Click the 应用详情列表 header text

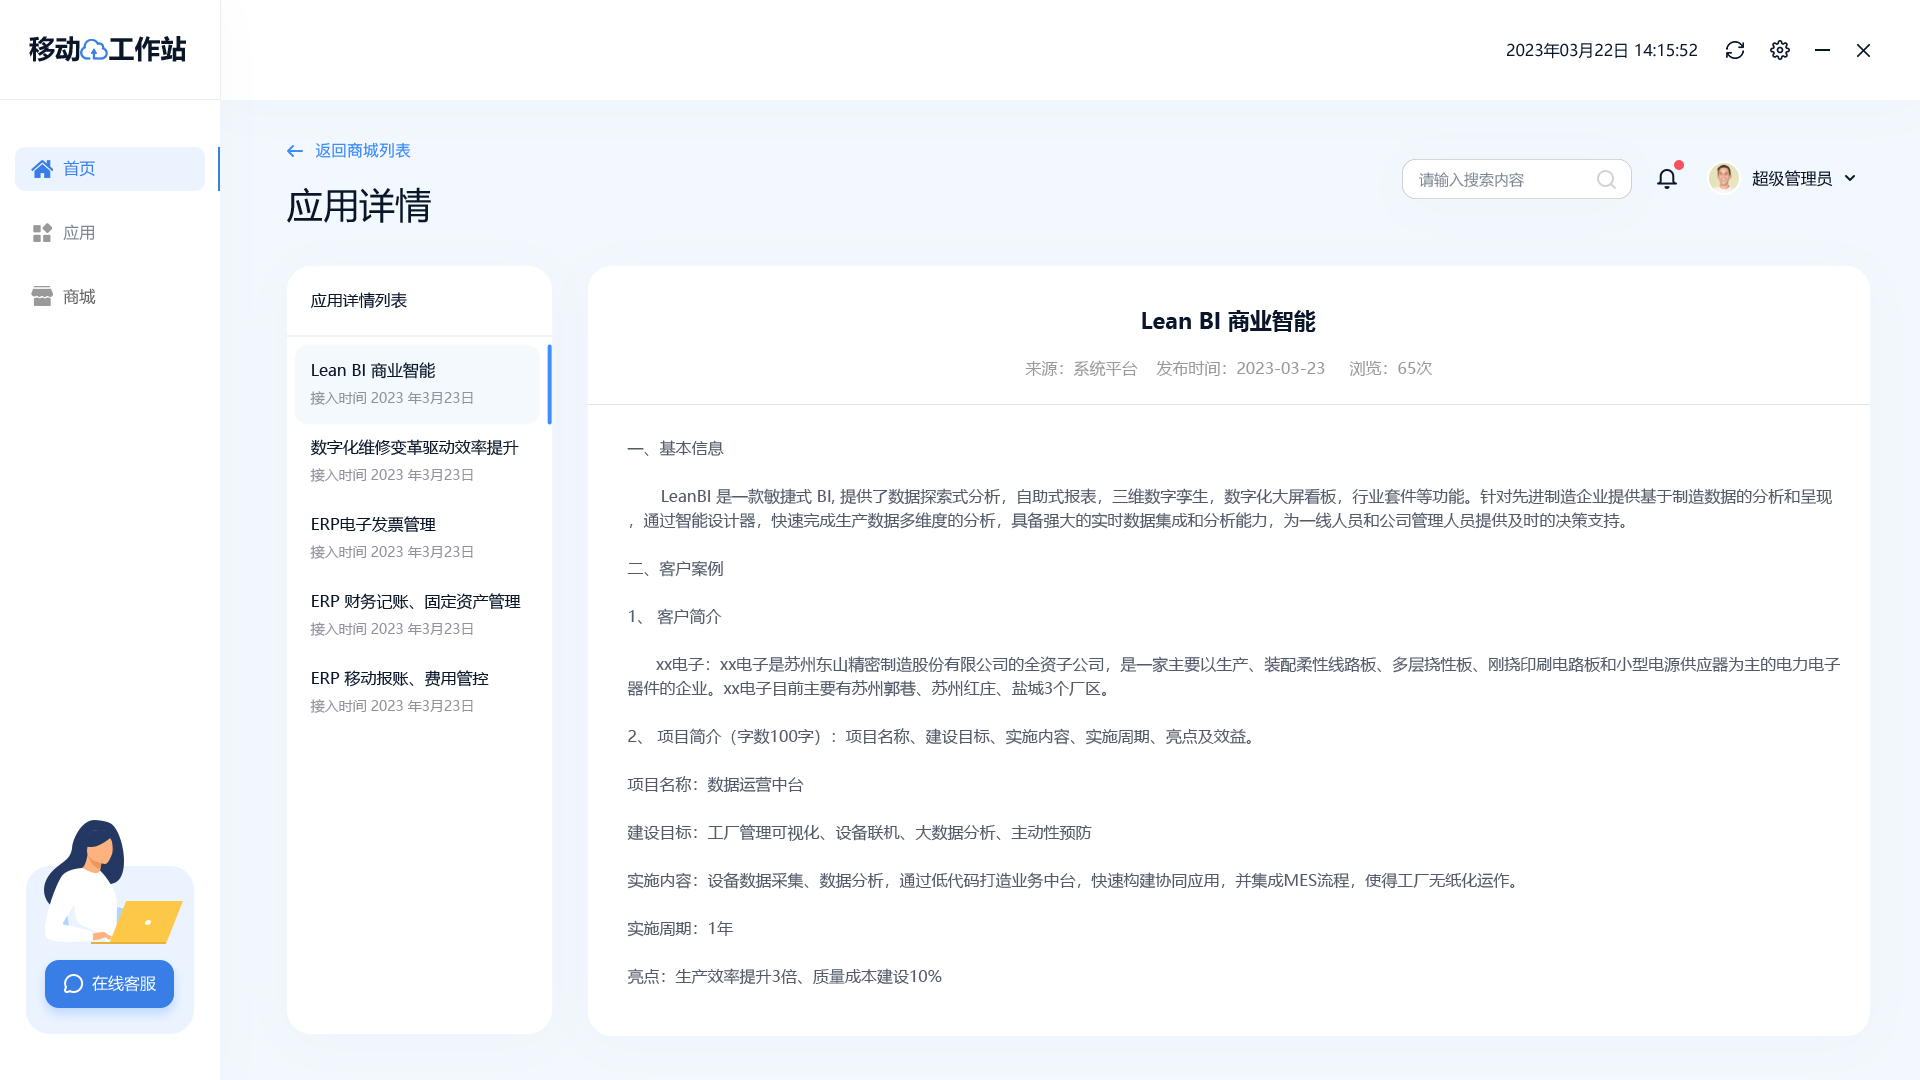pos(358,301)
